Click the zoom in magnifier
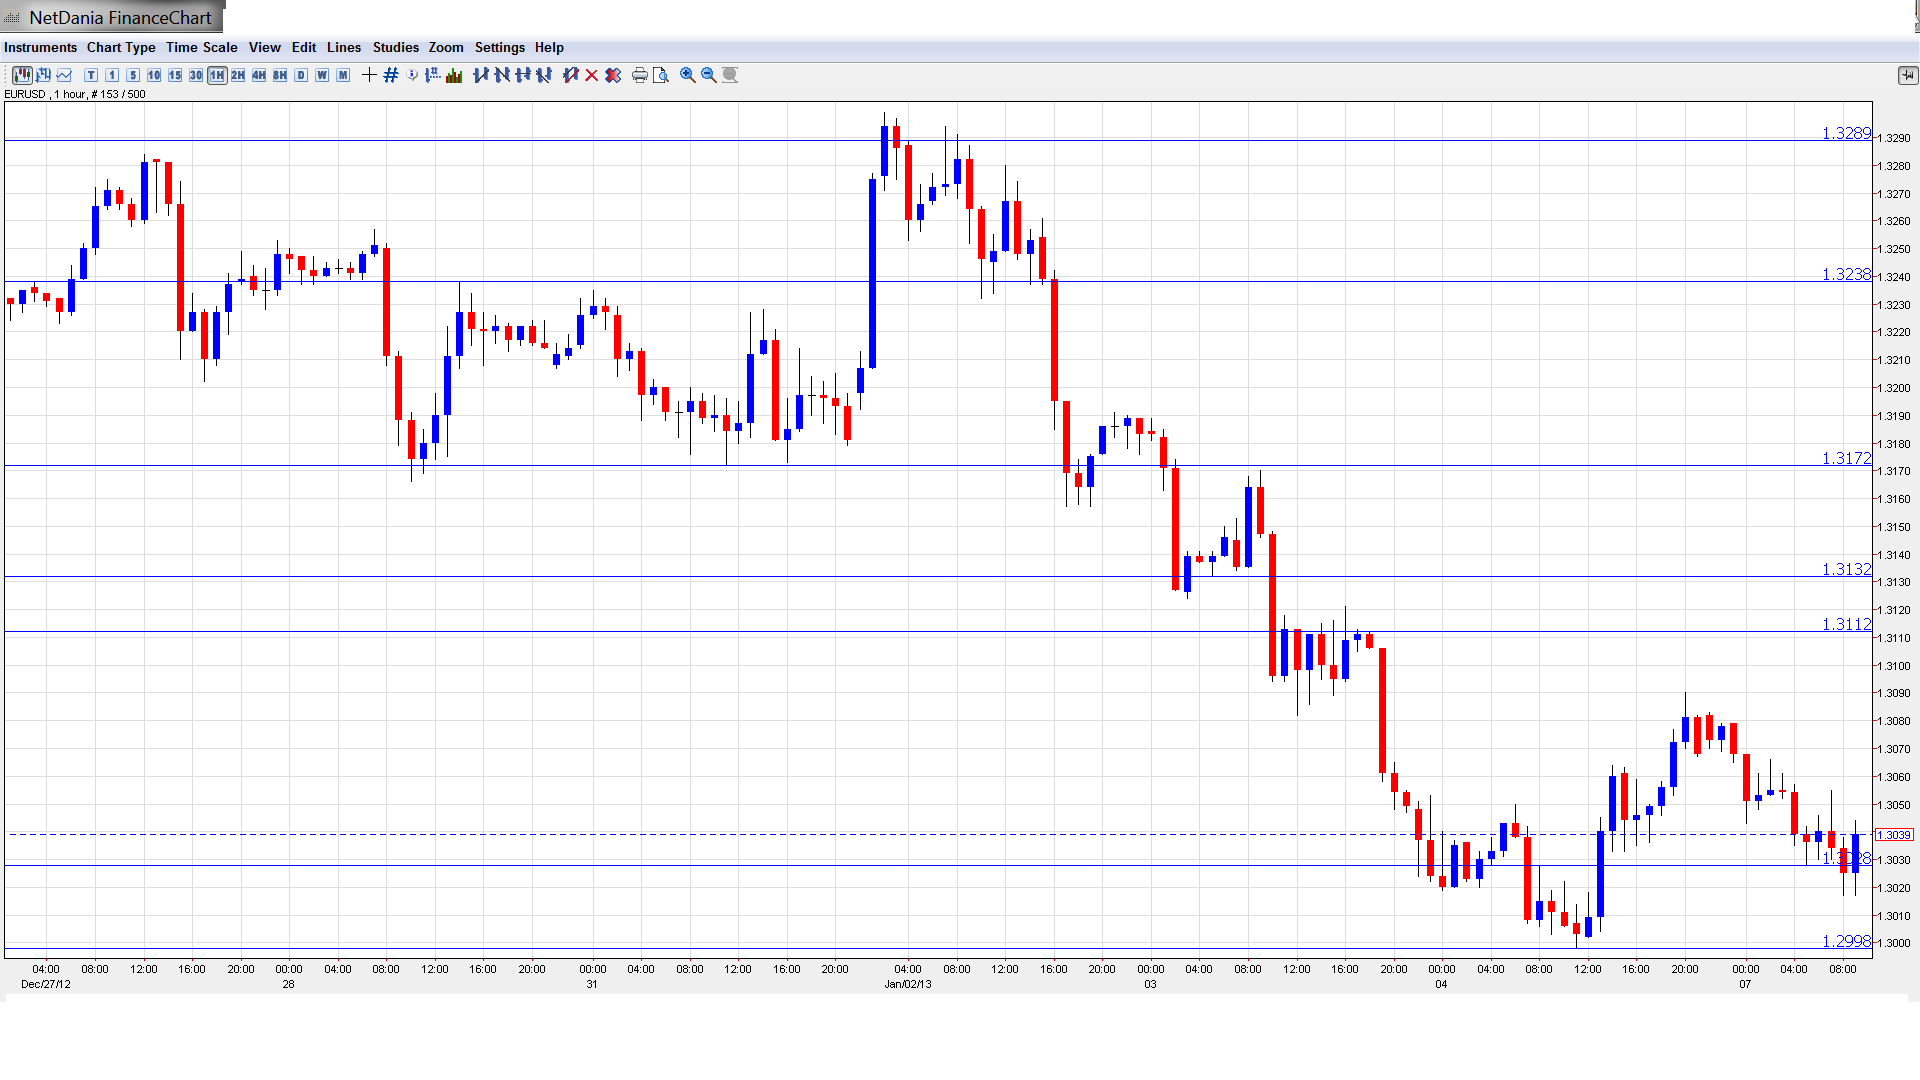 688,75
